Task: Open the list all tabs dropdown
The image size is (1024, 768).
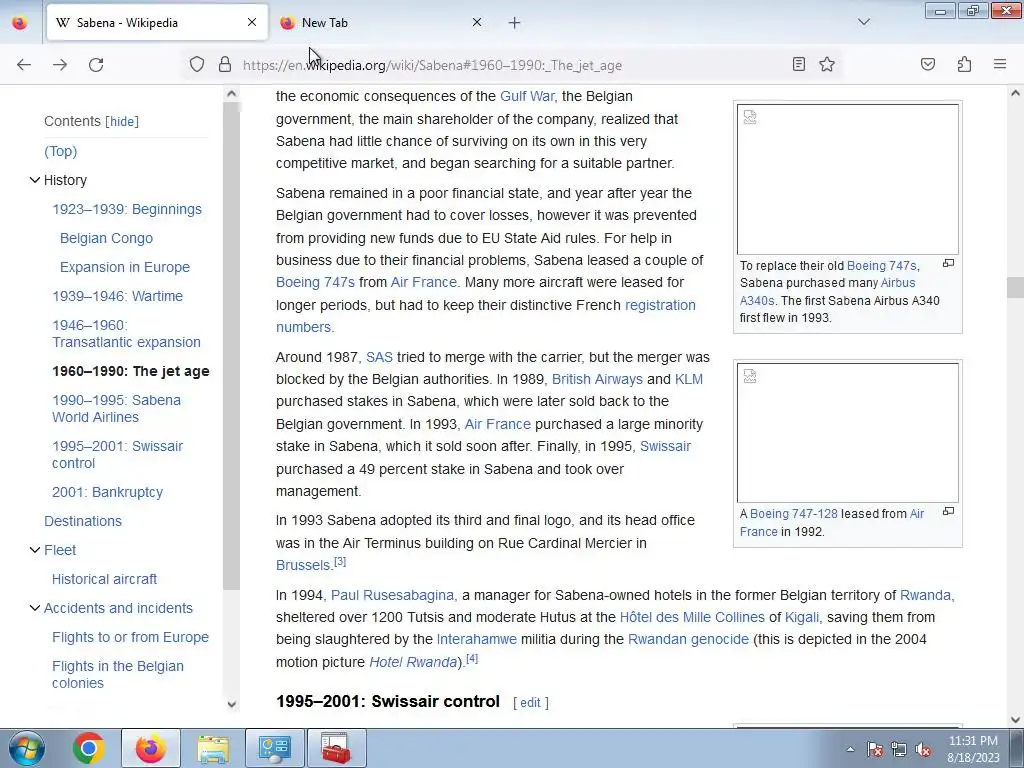Action: coord(863,22)
